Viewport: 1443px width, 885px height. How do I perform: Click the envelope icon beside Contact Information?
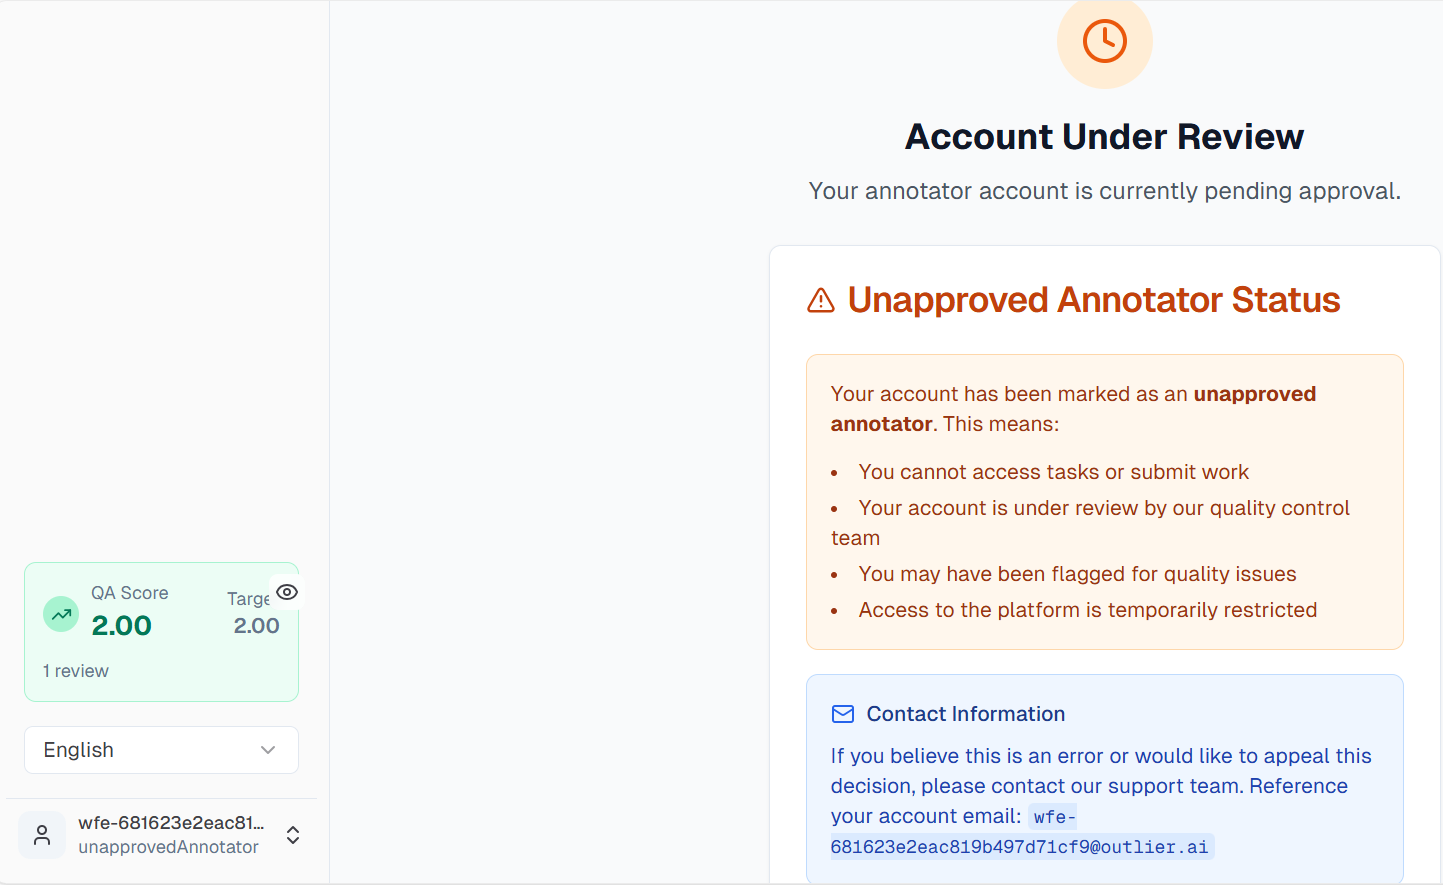click(x=841, y=713)
